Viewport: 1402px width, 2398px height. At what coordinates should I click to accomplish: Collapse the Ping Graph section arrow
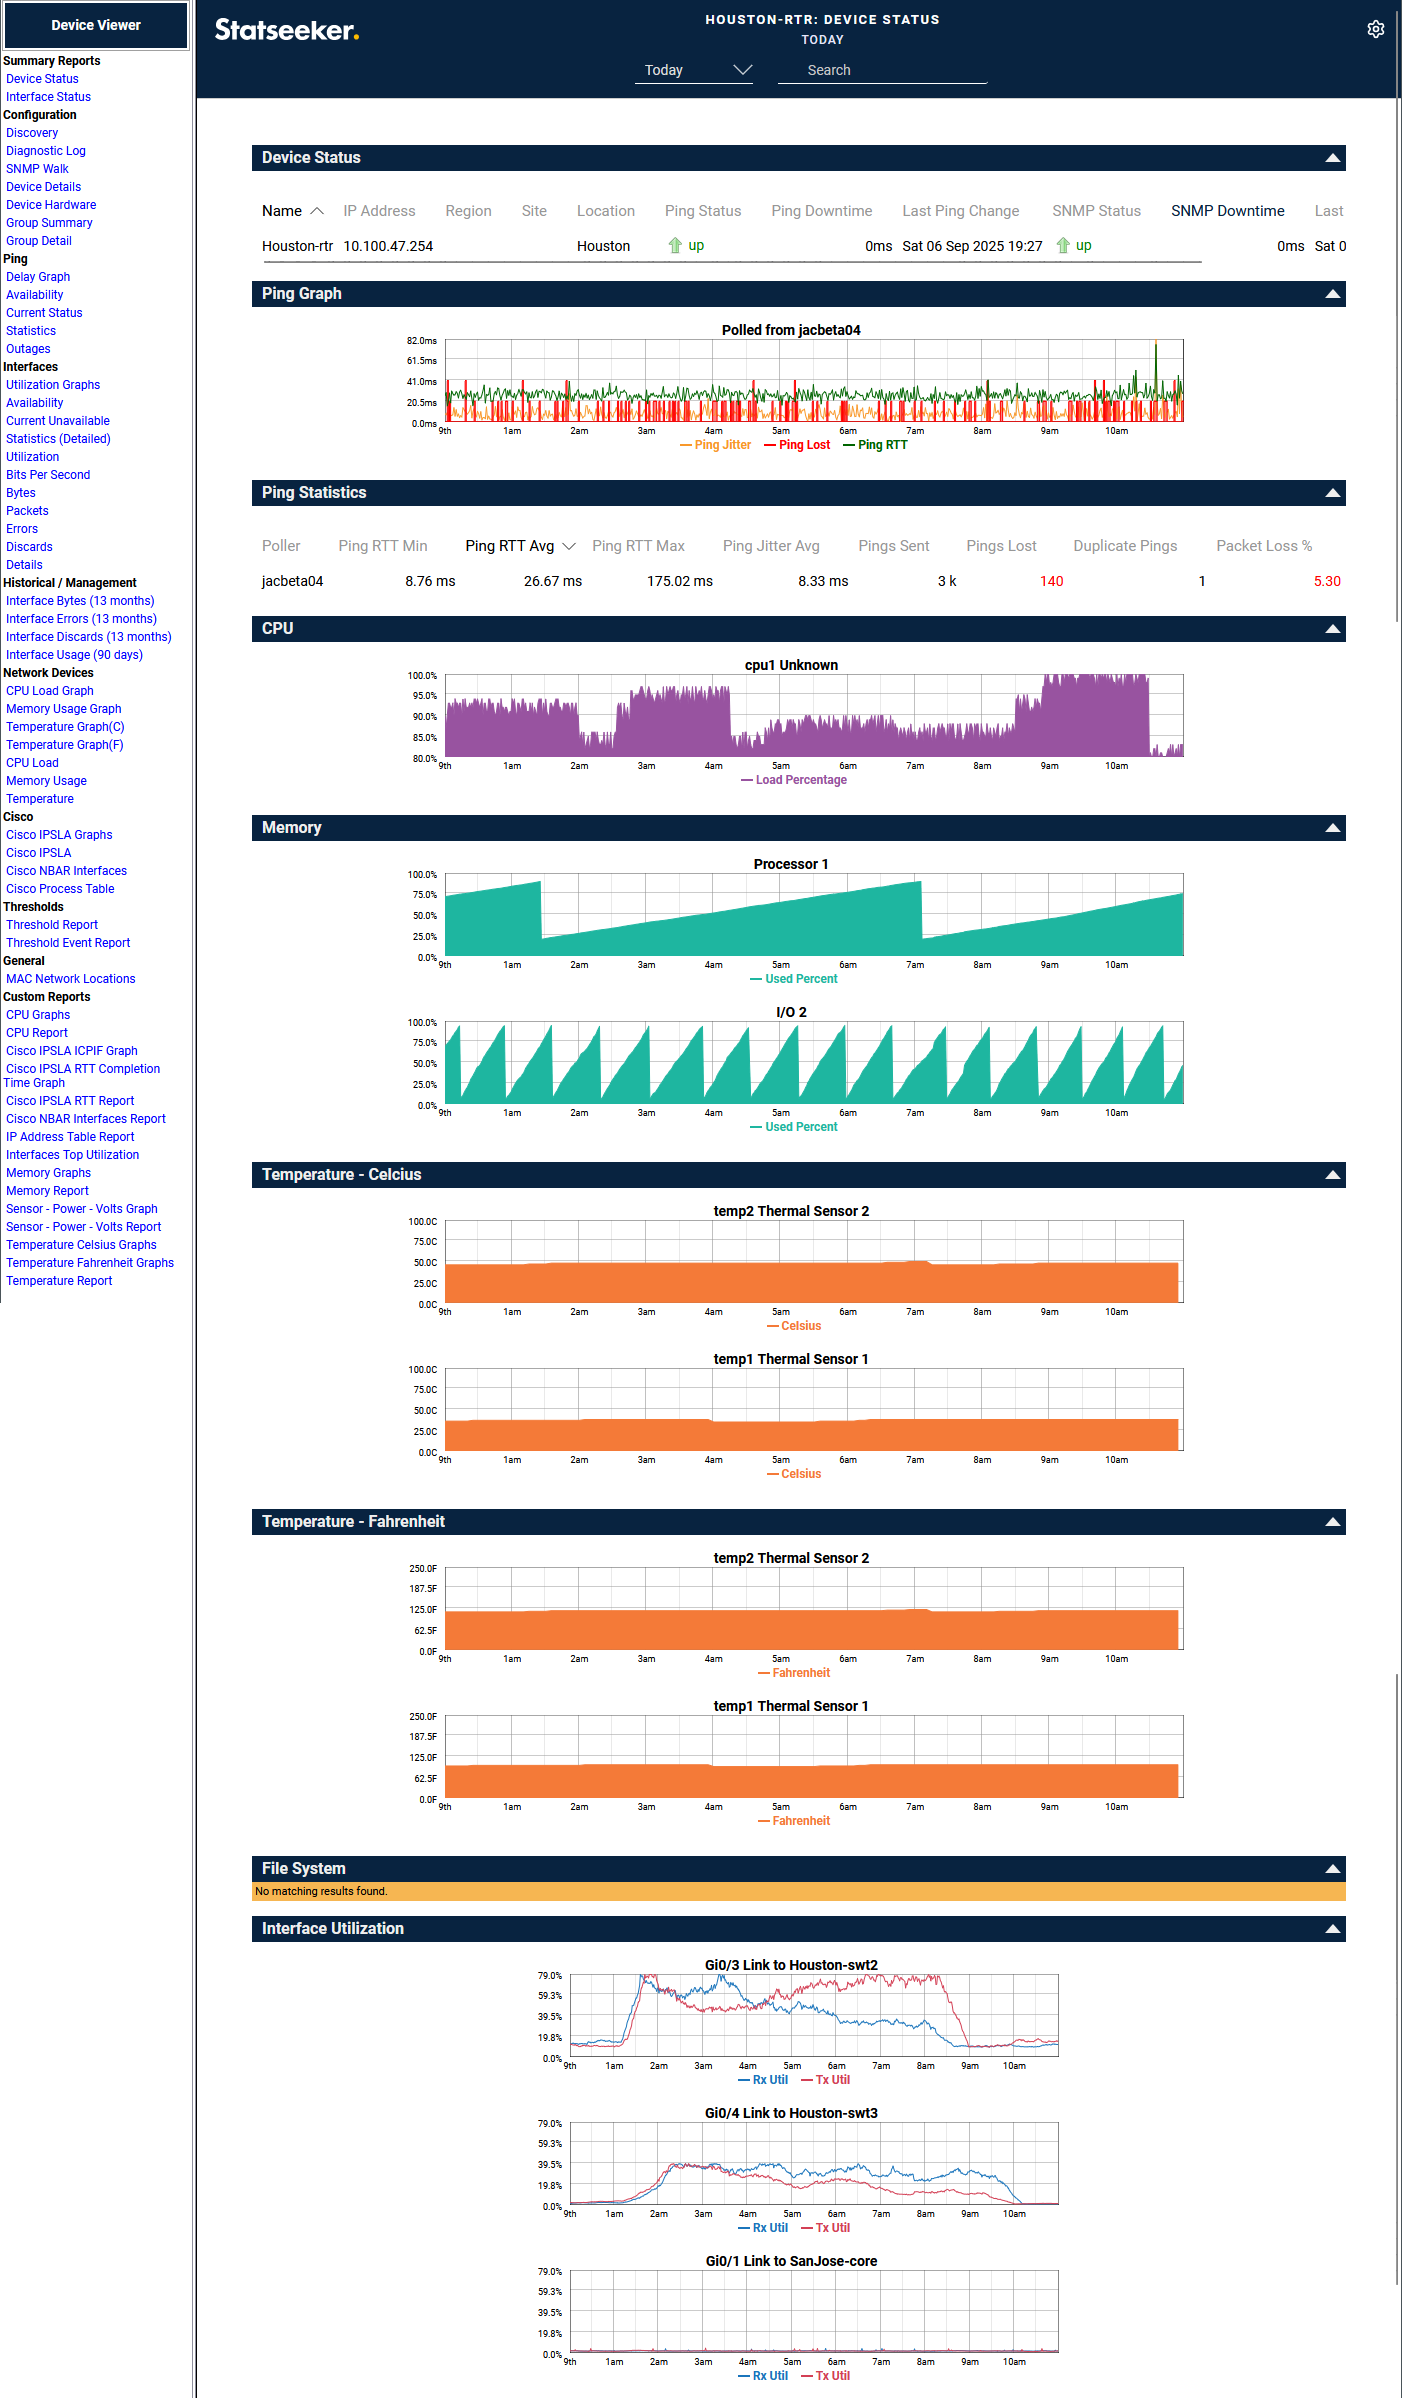tap(1332, 294)
